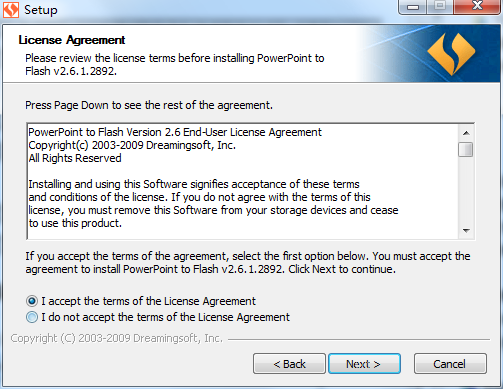Click the 'License Agreement' heading
Image resolution: width=503 pixels, height=389 pixels.
tap(72, 40)
